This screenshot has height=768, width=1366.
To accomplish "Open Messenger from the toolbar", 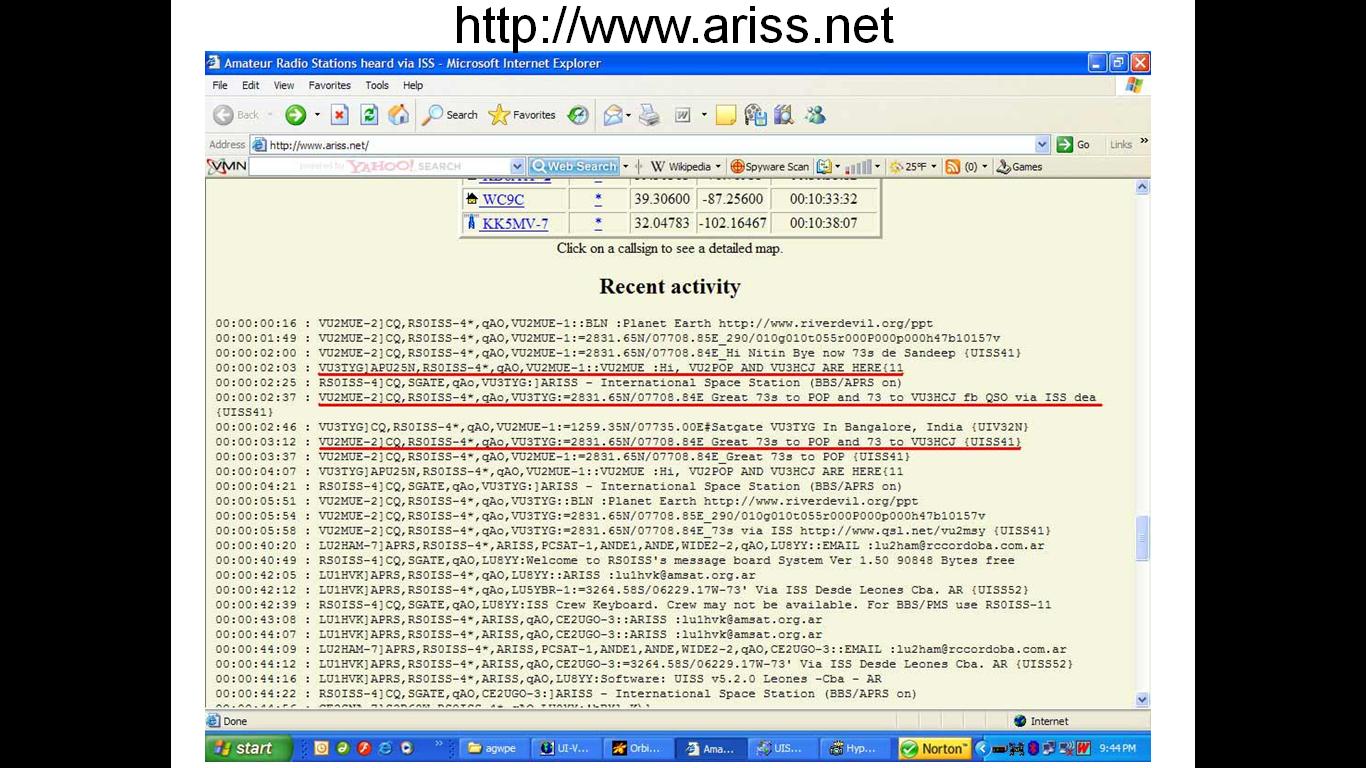I will point(815,115).
